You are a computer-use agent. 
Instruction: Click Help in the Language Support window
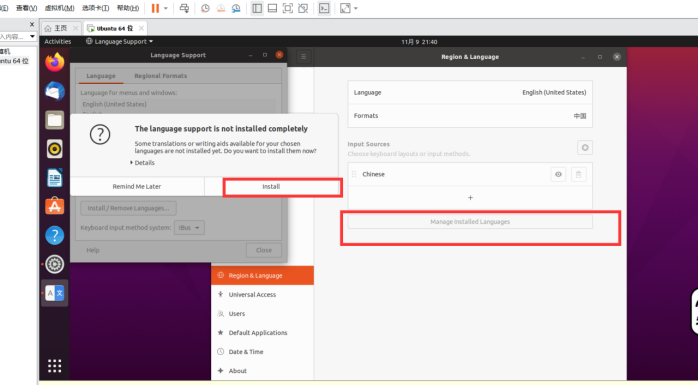tap(93, 250)
